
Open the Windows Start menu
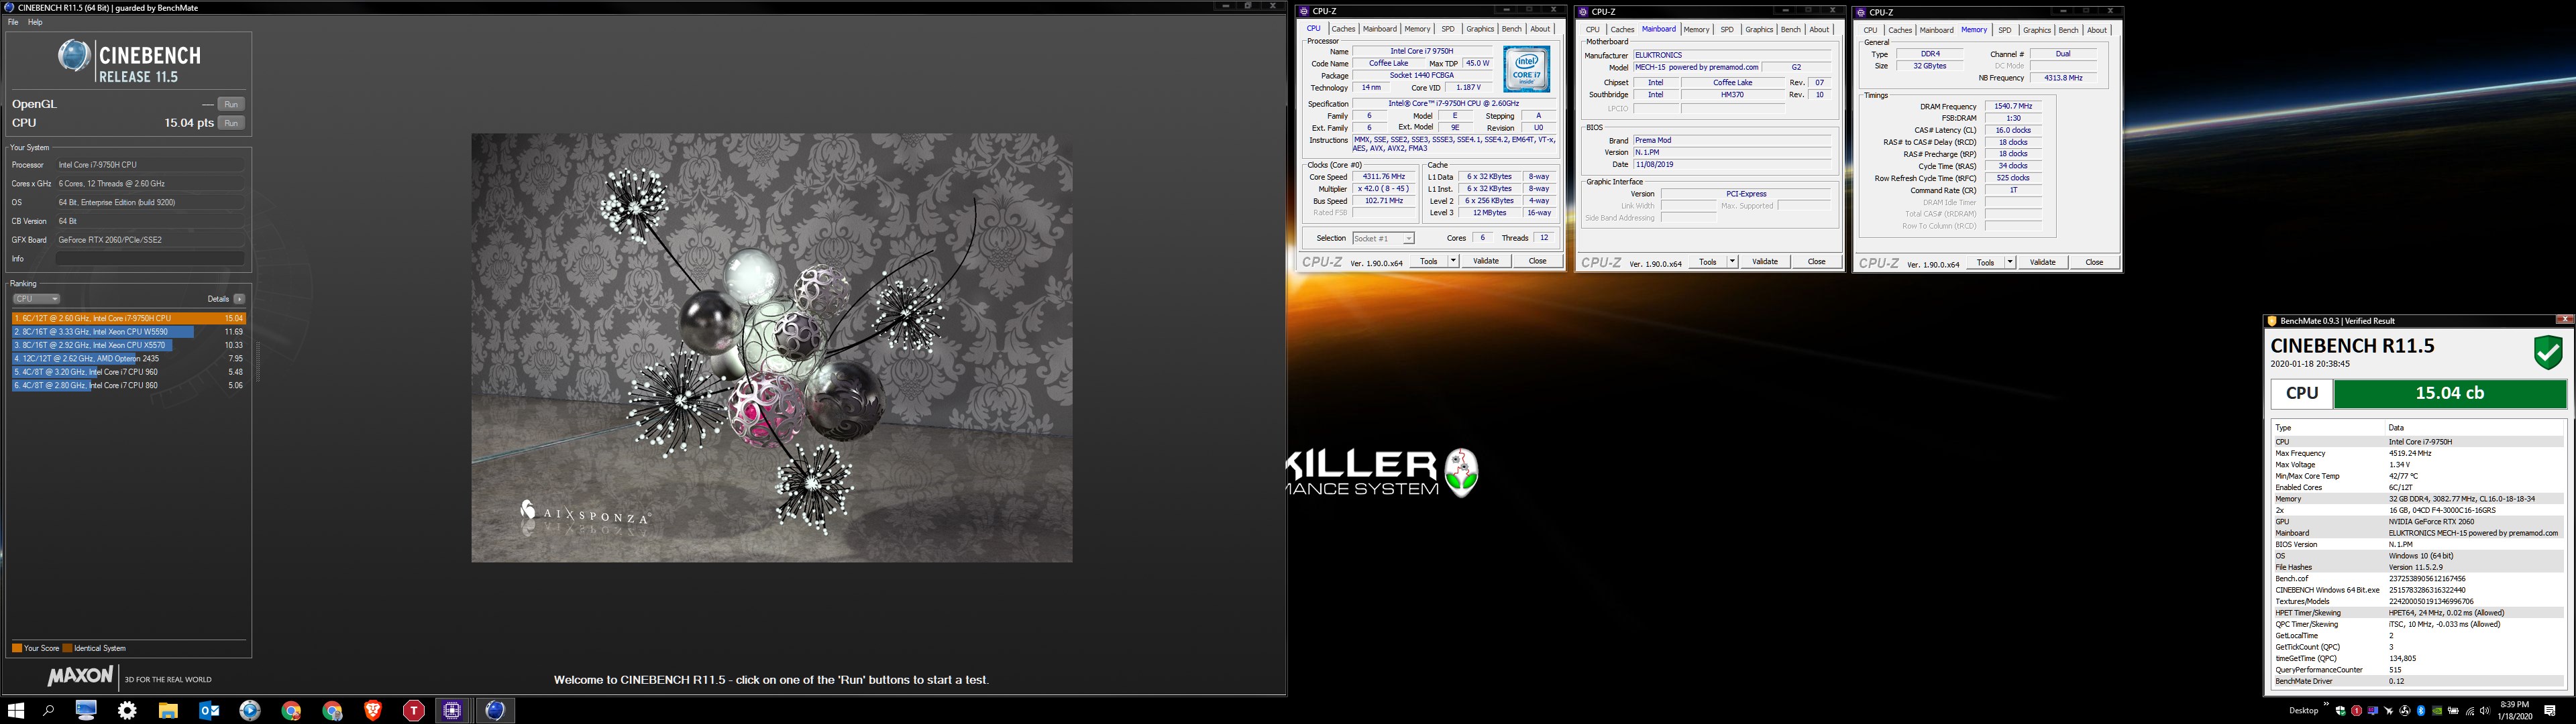(x=15, y=710)
